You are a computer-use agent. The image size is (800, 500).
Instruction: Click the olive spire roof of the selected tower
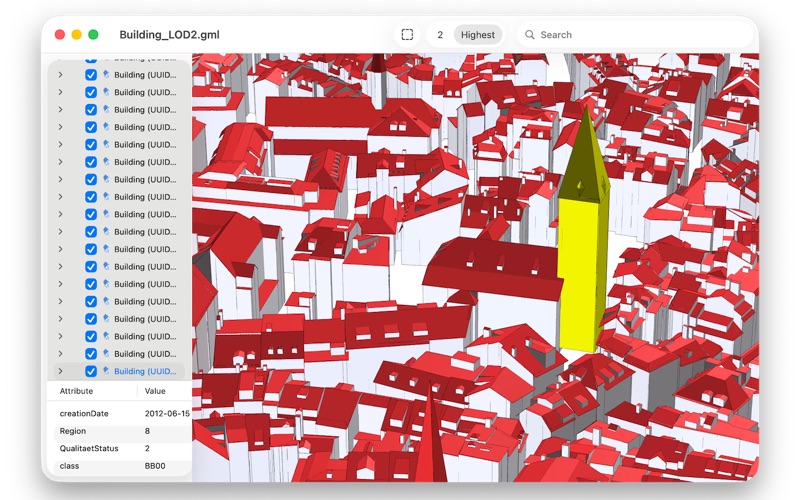pyautogui.click(x=585, y=158)
